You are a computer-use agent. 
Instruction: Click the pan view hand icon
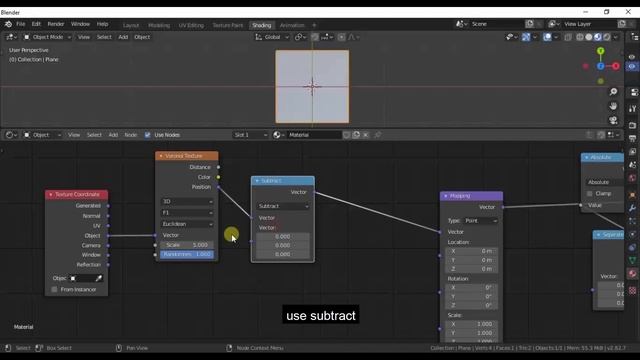pos(613,106)
